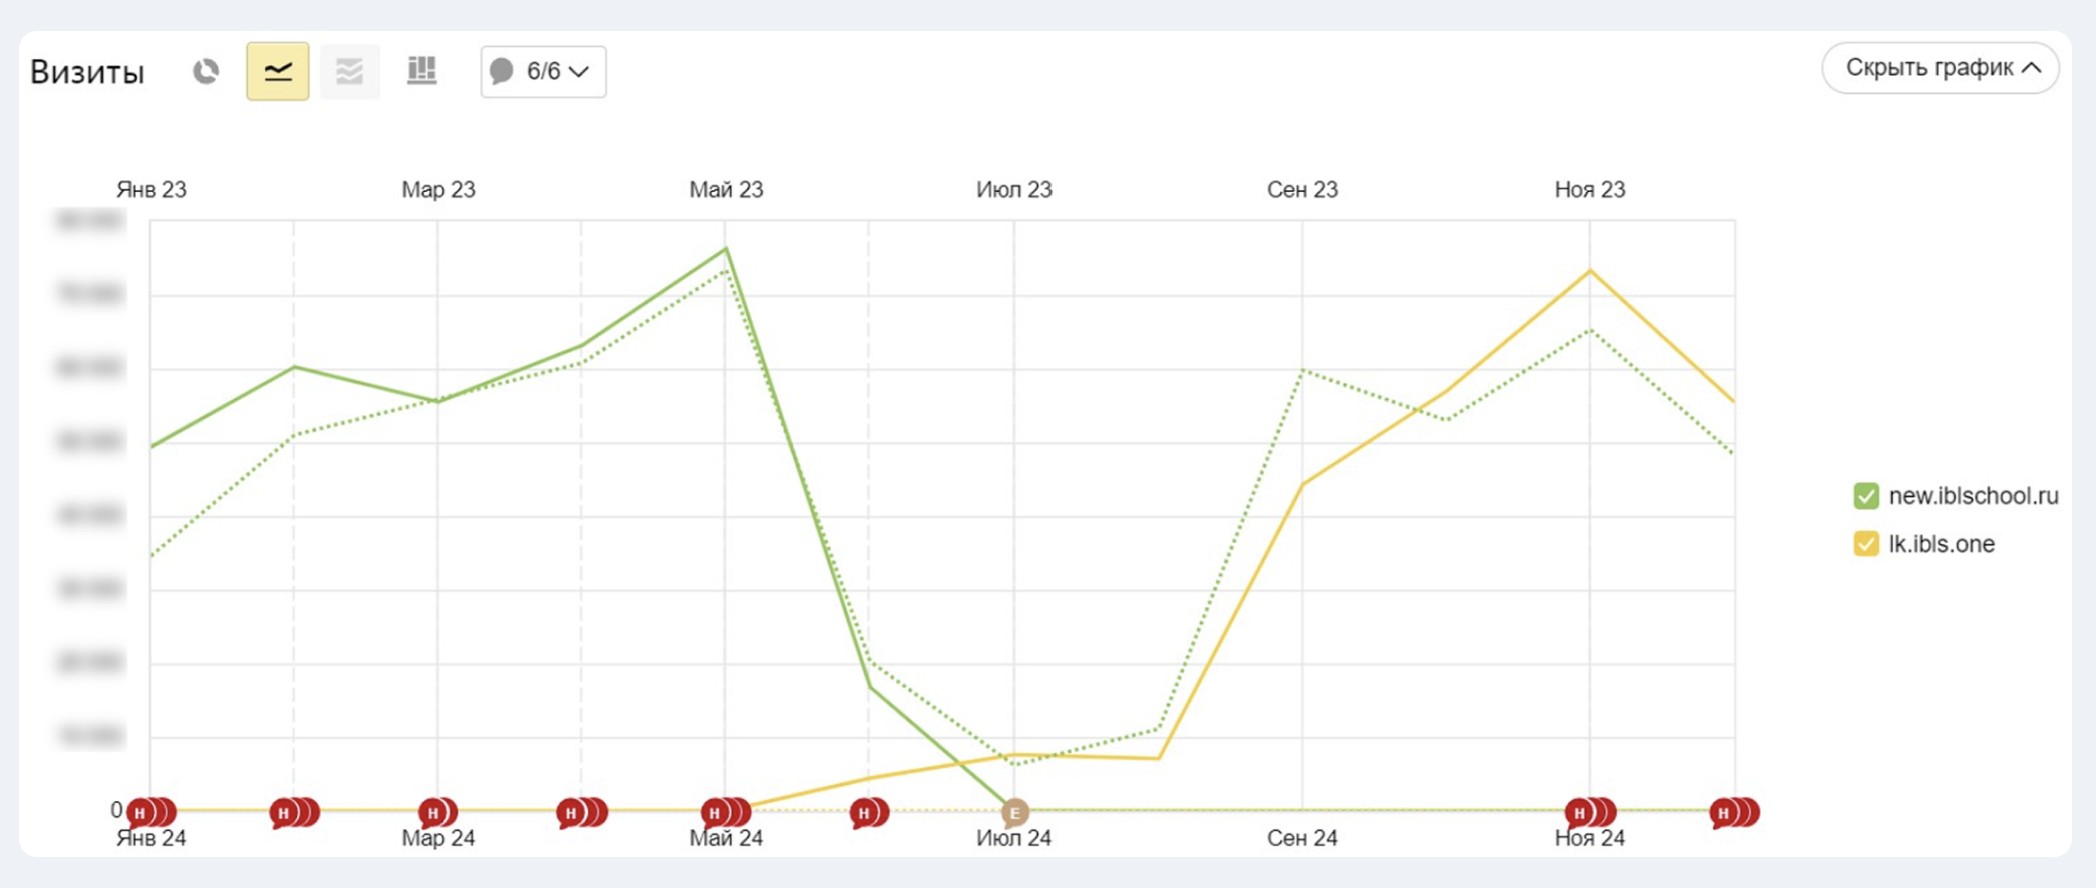Open the beige E marker at Июл 24

[x=1014, y=812]
